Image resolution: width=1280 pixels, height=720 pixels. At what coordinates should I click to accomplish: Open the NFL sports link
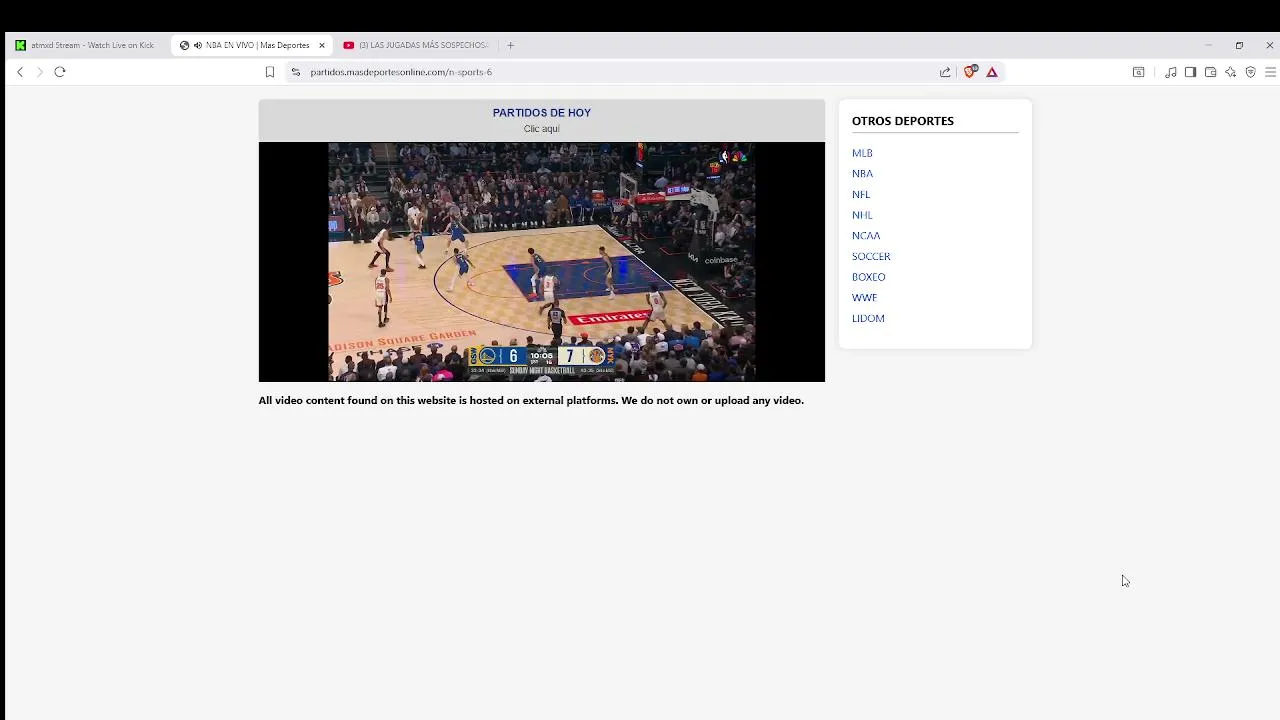pos(861,195)
